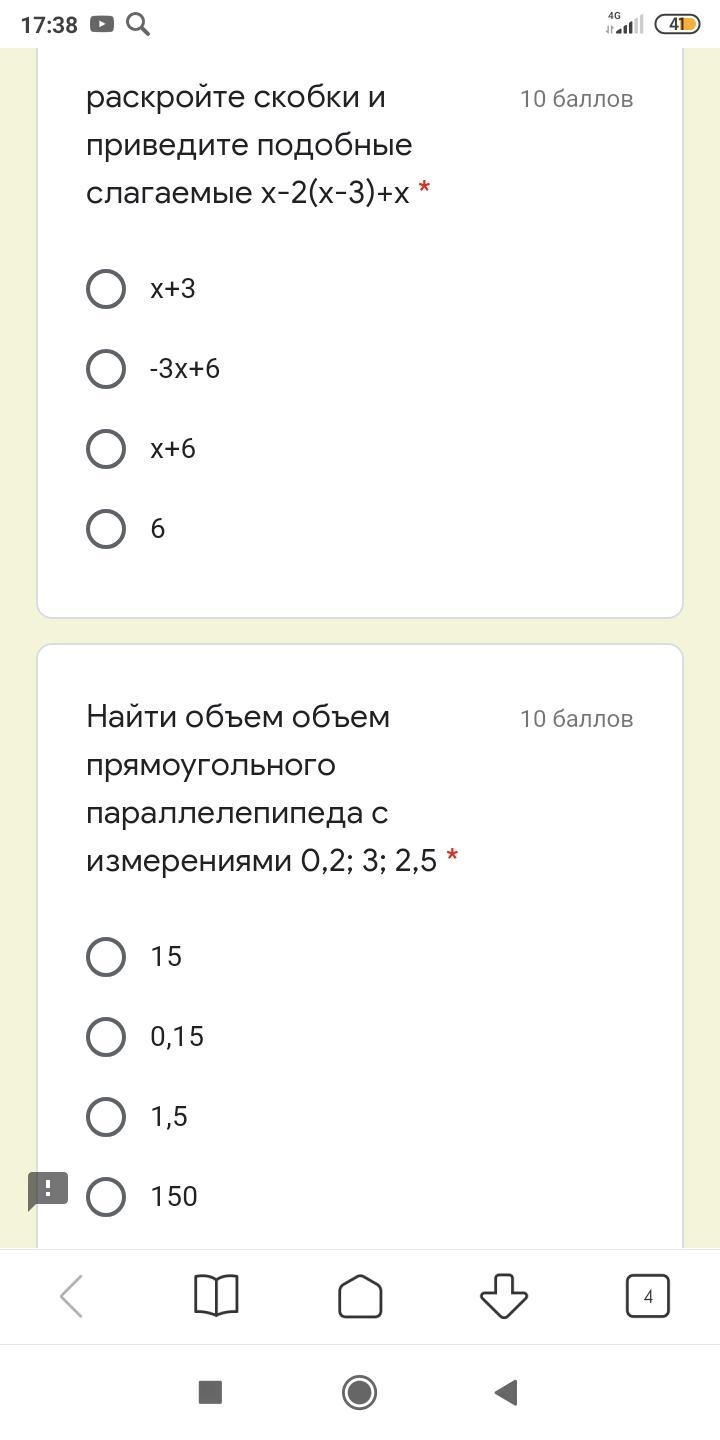The width and height of the screenshot is (720, 1440).
Task: Select the answer x+3
Action: [106, 289]
